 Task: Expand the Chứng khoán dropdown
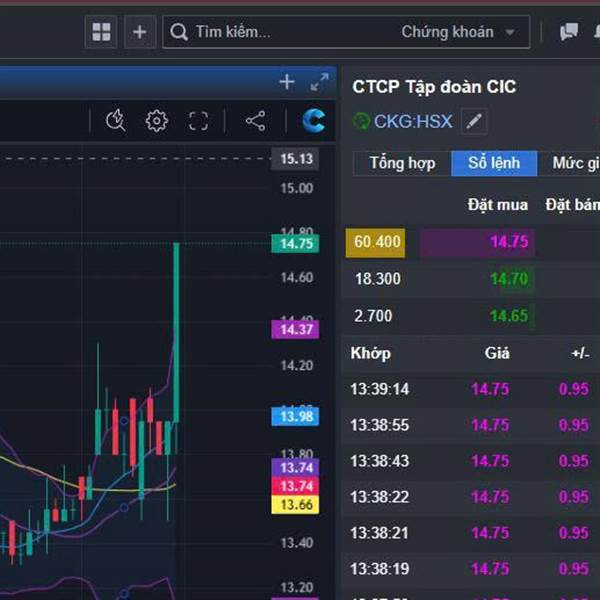(x=458, y=32)
